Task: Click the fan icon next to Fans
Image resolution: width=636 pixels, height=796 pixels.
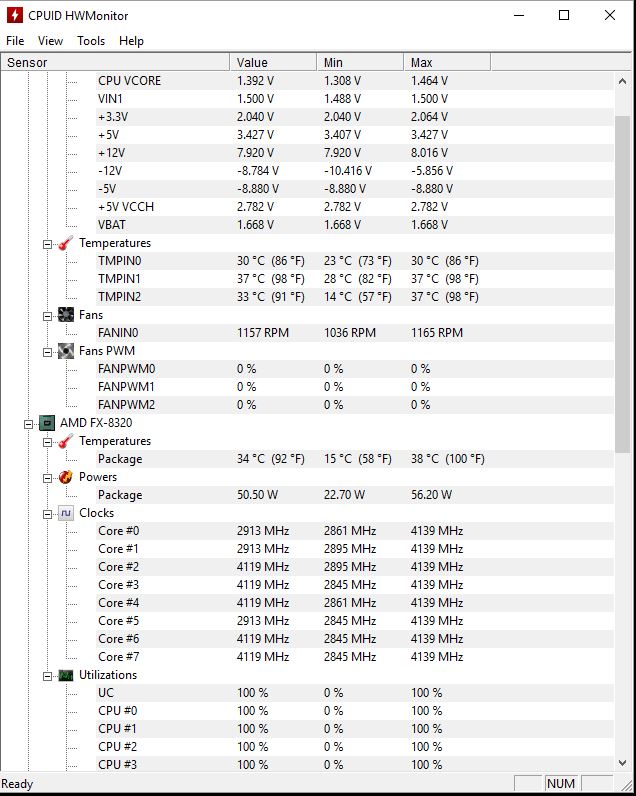Action: [x=66, y=315]
